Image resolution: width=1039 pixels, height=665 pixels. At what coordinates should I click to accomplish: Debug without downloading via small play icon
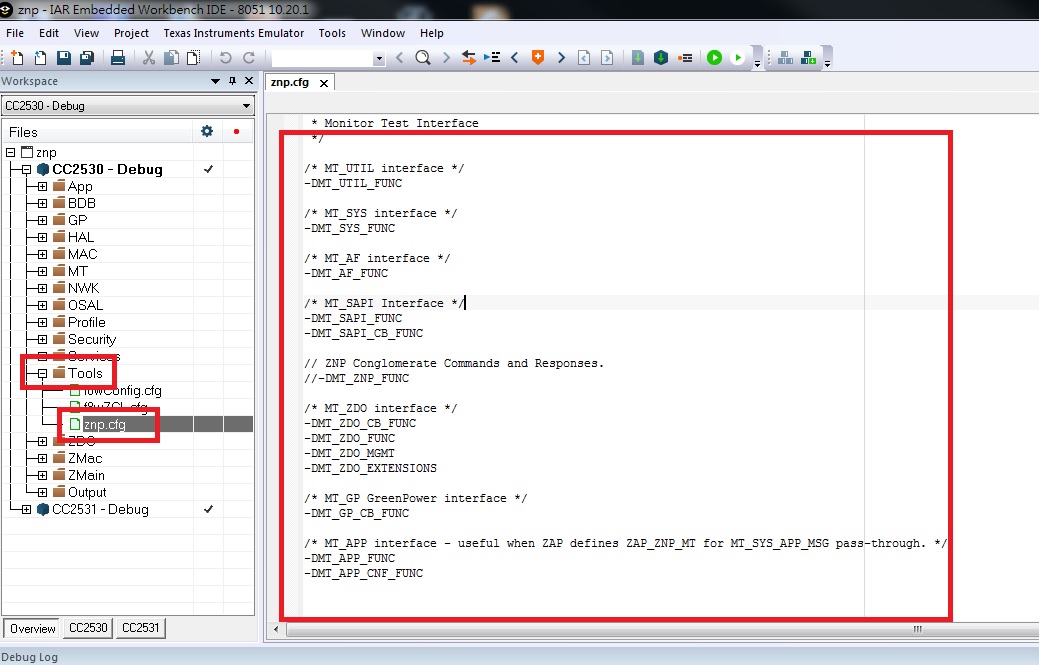pyautogui.click(x=738, y=58)
